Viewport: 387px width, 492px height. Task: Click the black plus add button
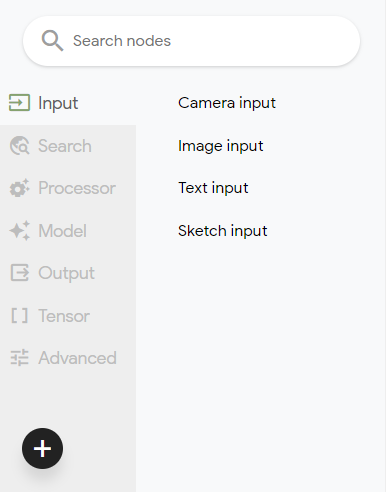point(42,448)
